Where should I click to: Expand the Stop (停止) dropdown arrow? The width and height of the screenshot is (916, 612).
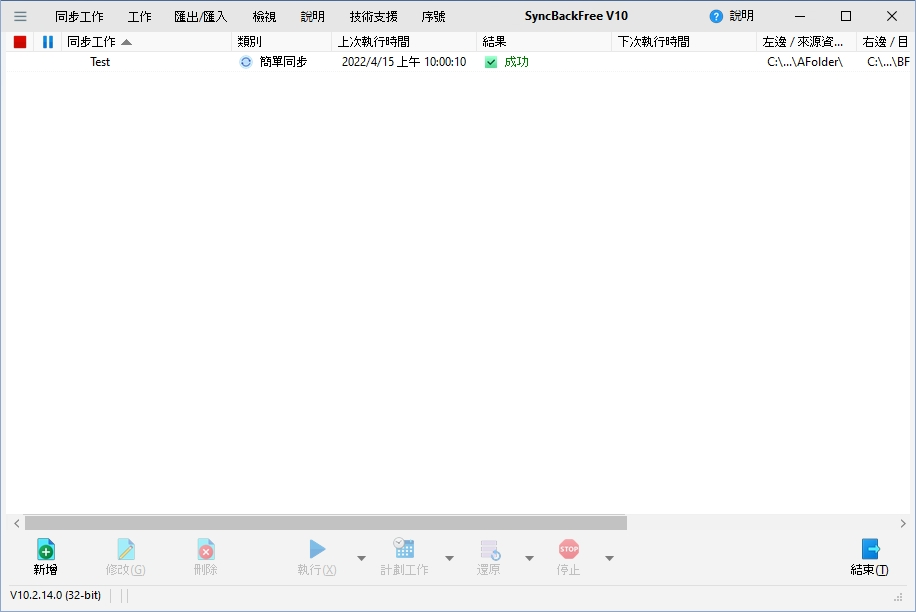point(609,558)
